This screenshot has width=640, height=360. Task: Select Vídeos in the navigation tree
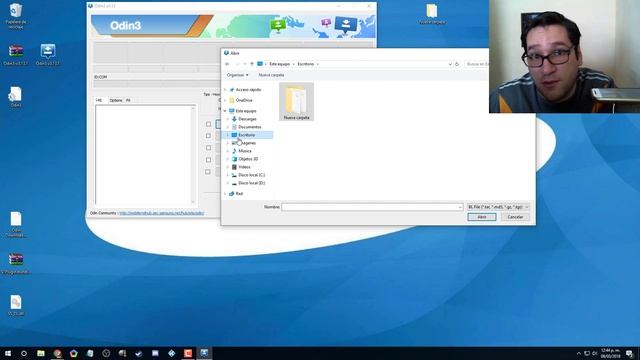point(244,167)
